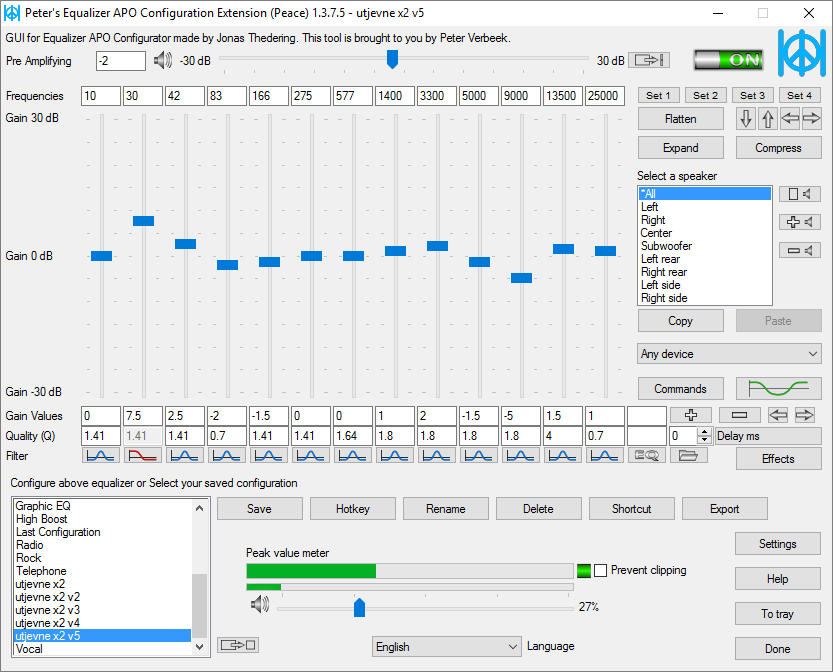Image resolution: width=833 pixels, height=672 pixels.
Task: Click the arrow-and-box icon below the configuration list
Action: [238, 645]
